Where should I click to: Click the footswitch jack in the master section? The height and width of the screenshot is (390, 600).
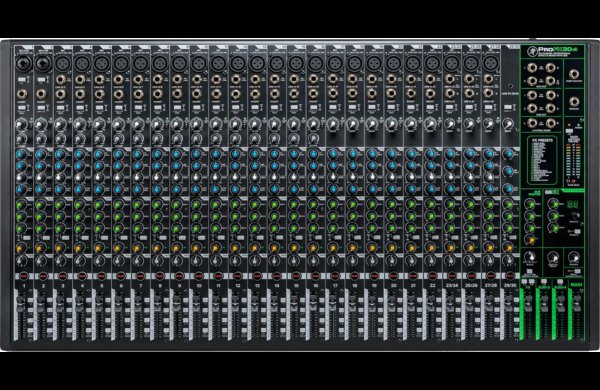click(574, 74)
